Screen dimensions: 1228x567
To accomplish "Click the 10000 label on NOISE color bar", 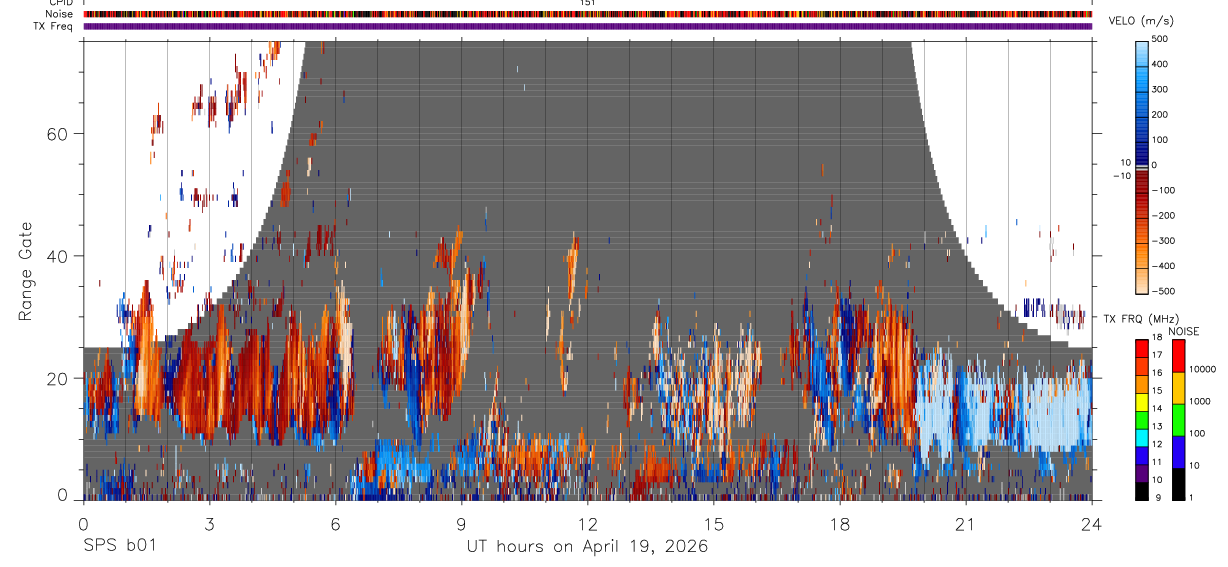I will click(1203, 369).
